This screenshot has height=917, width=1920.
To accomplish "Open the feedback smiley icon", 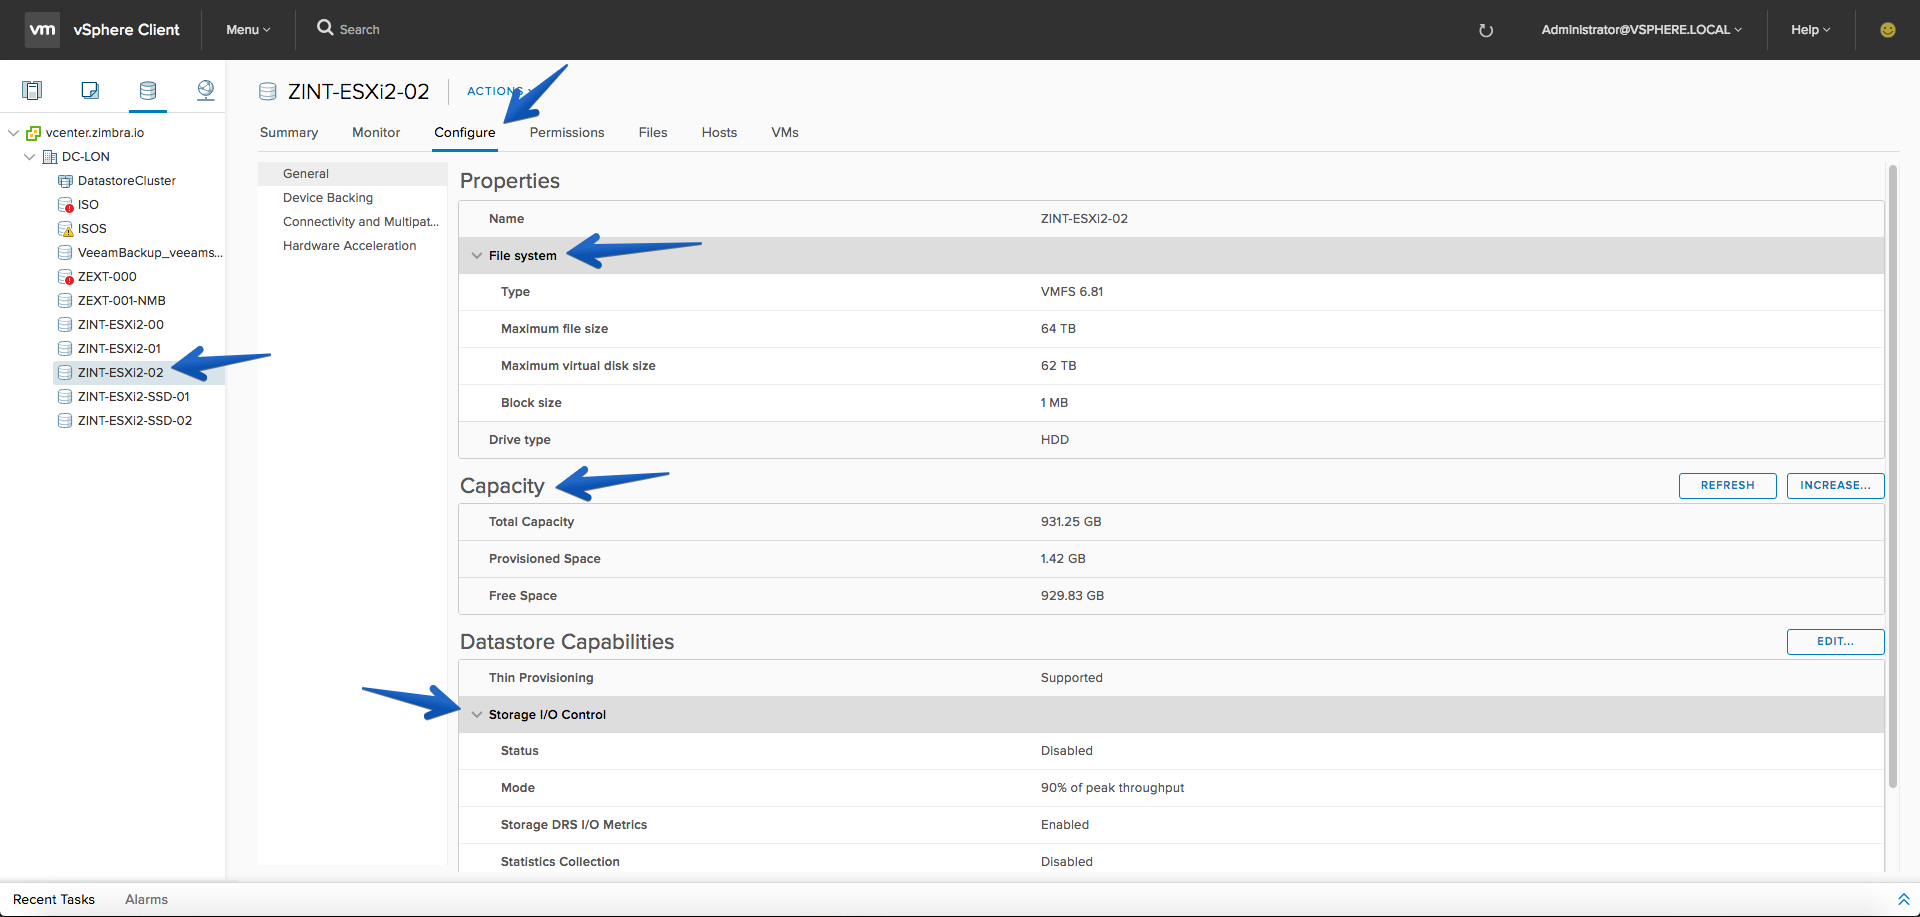I will 1888,30.
